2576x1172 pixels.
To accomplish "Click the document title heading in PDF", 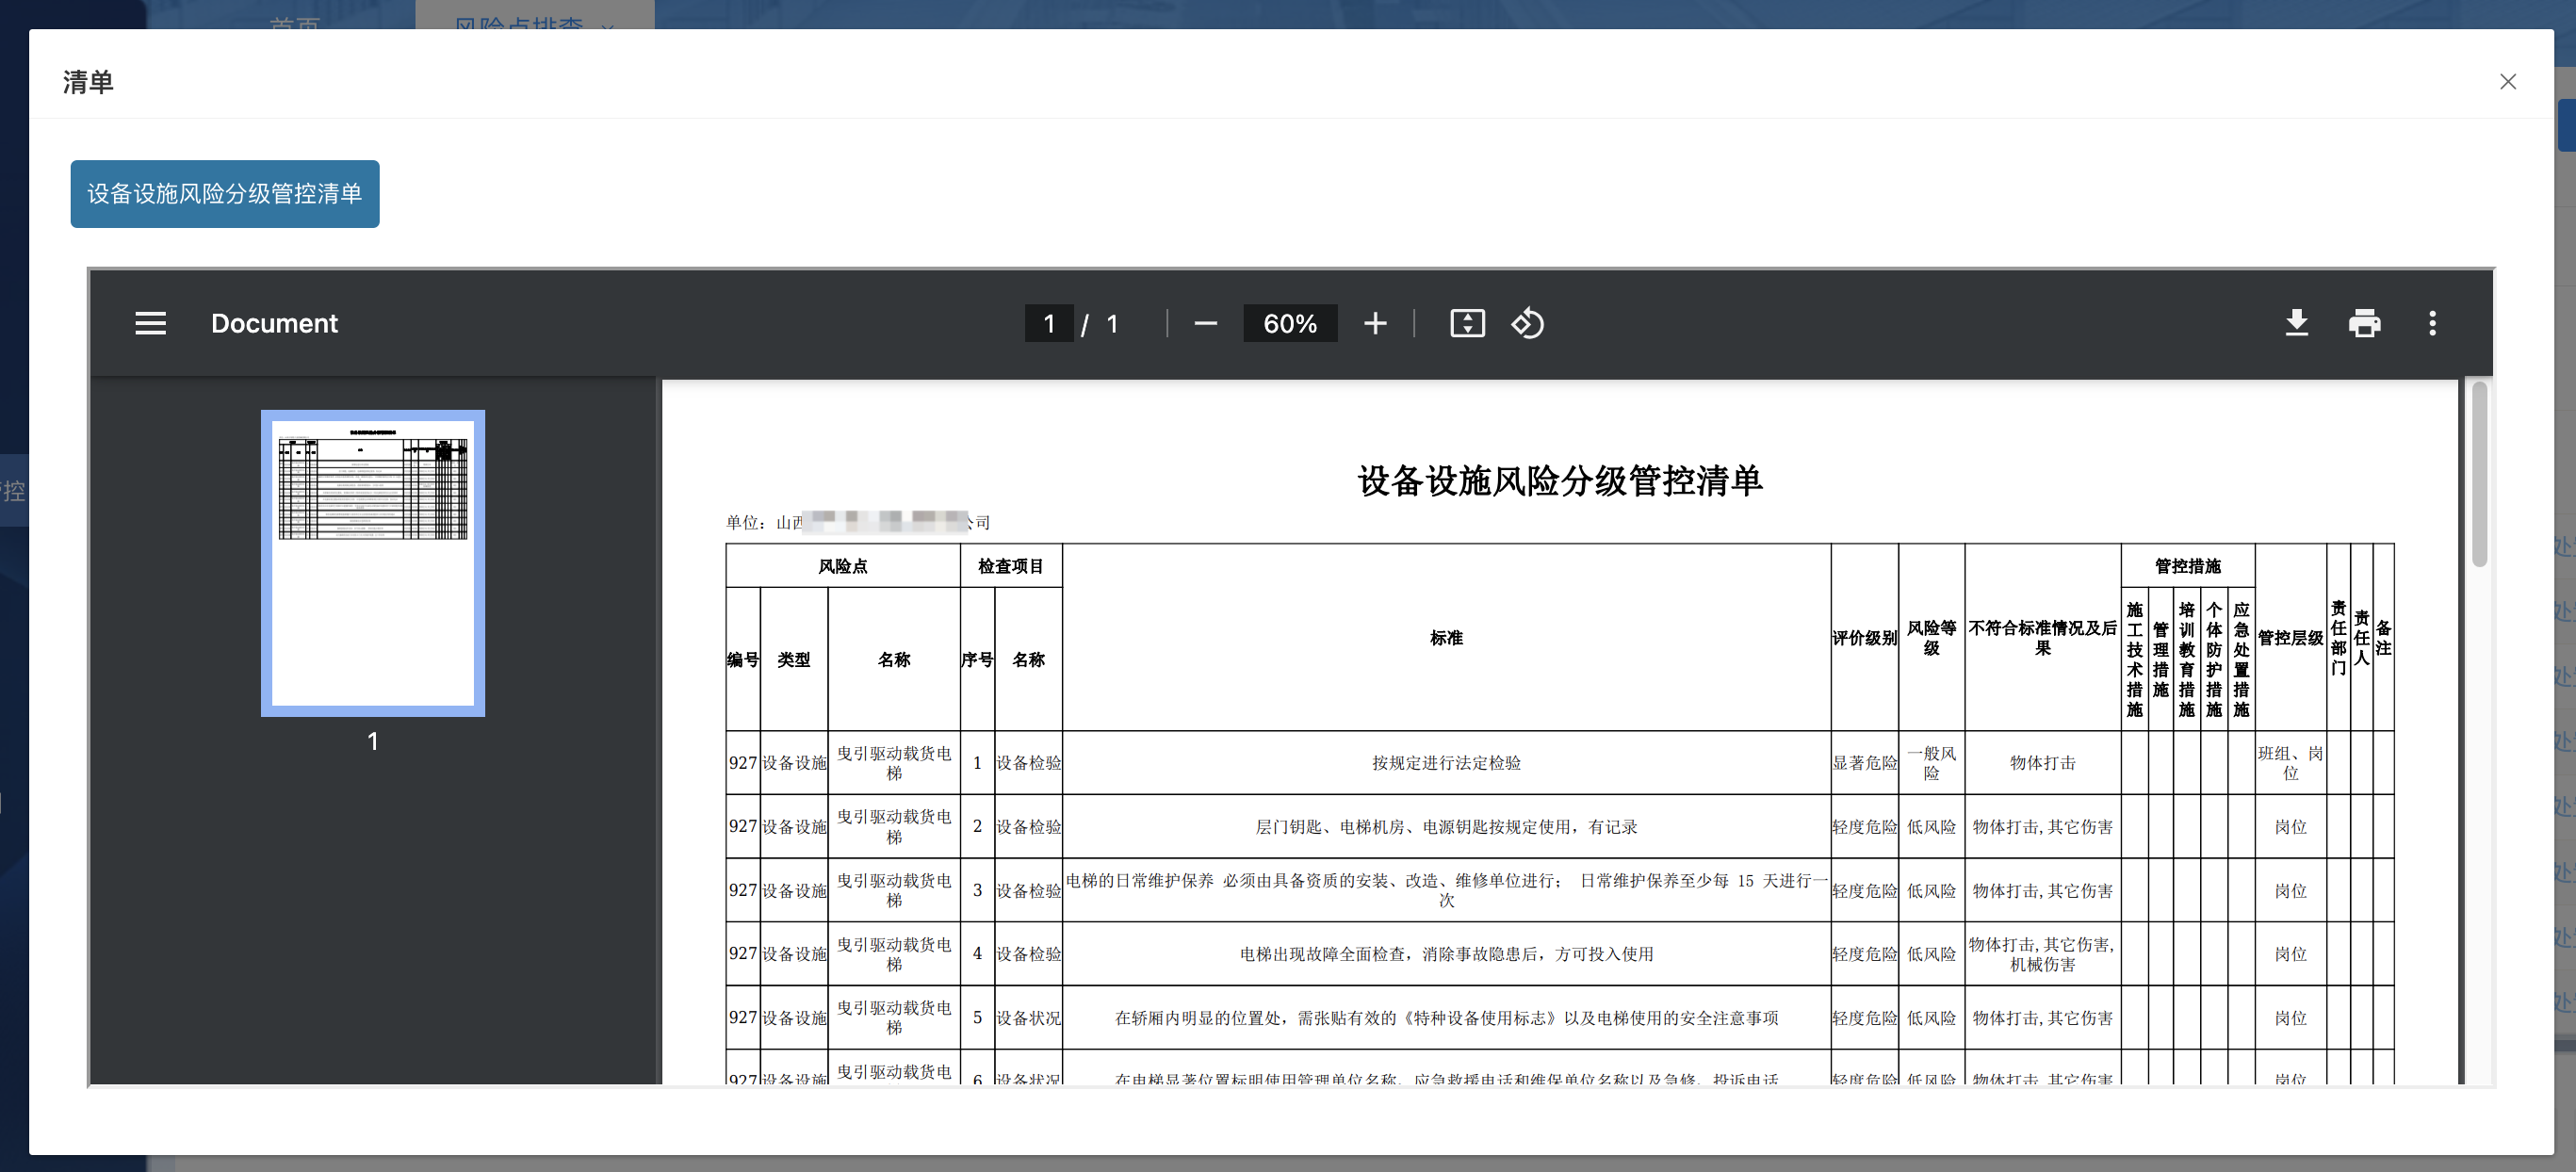I will click(1559, 481).
